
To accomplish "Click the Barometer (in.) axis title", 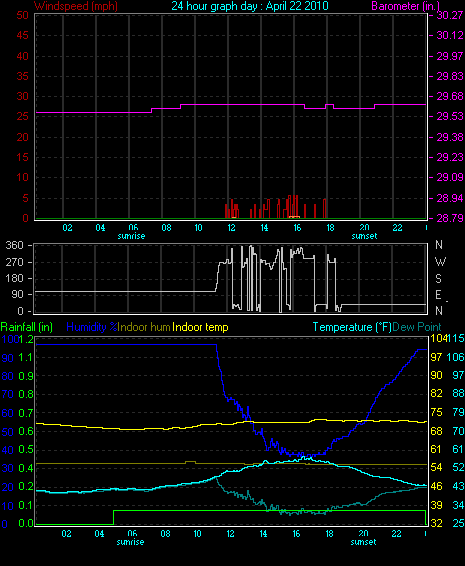I will click(x=405, y=6).
